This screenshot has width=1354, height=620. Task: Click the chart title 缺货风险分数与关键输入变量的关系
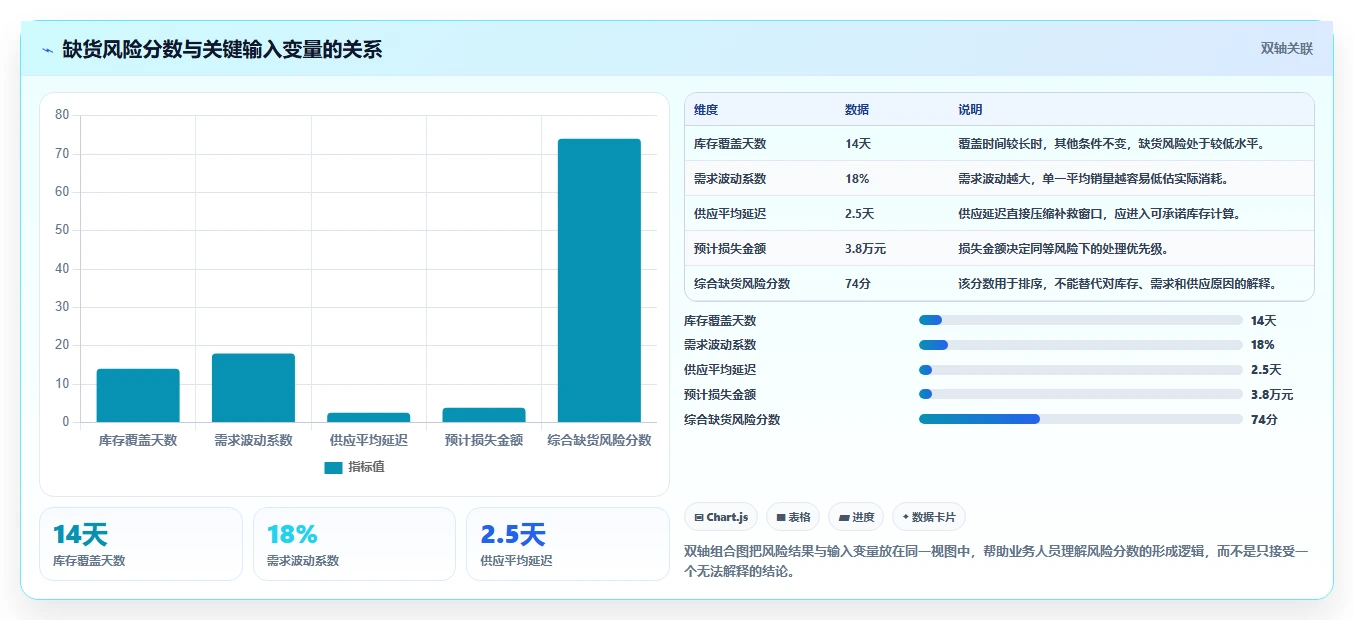point(222,49)
